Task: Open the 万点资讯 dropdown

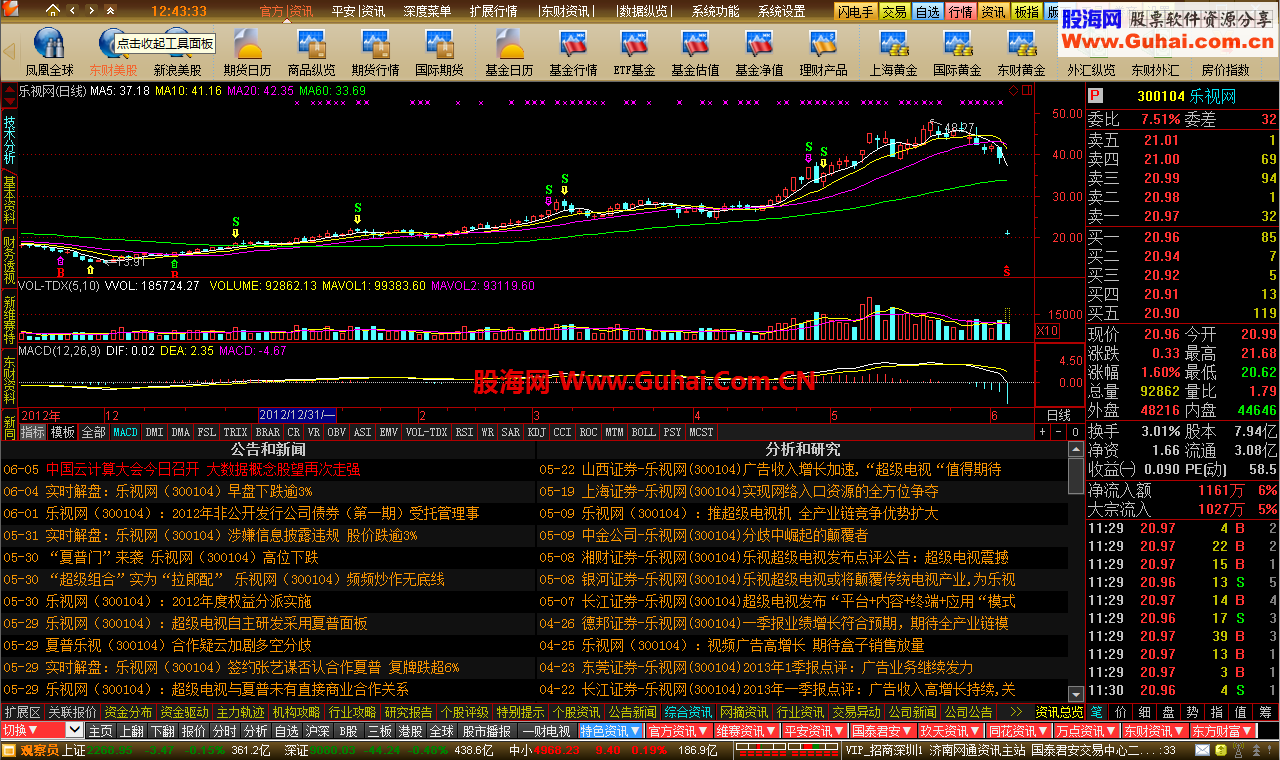Action: (1088, 731)
